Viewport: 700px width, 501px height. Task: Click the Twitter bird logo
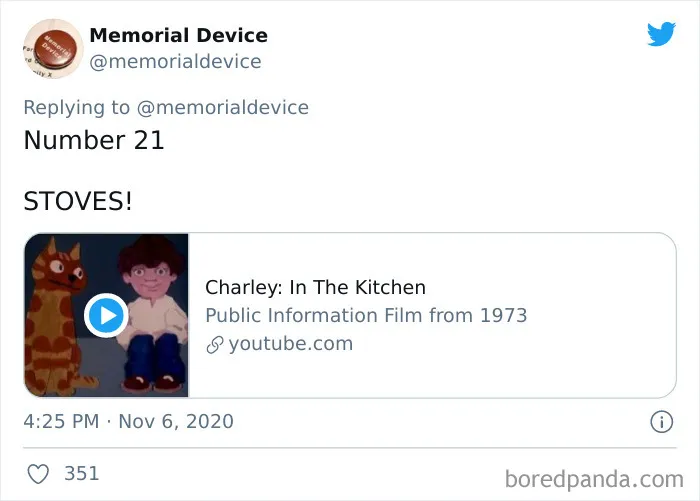pos(661,33)
